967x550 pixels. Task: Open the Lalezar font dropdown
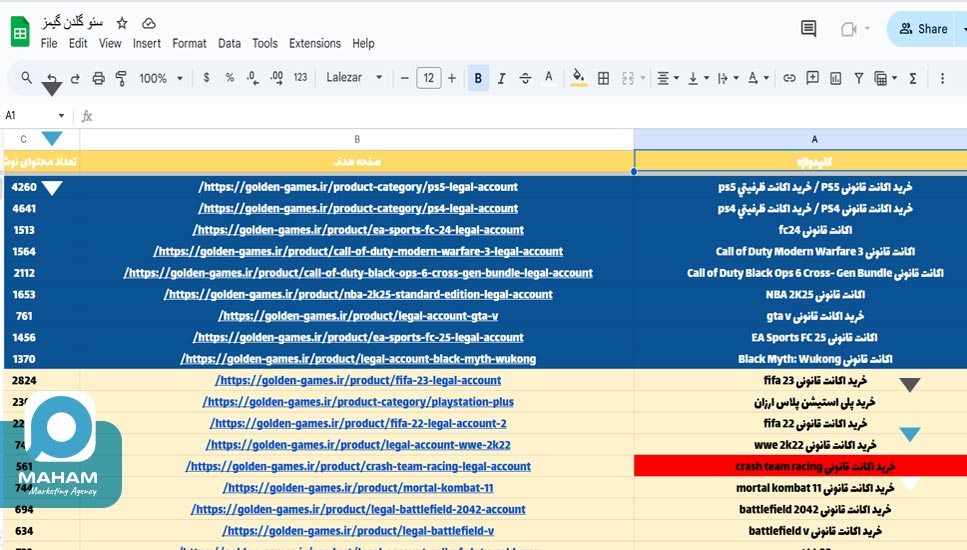coord(354,78)
